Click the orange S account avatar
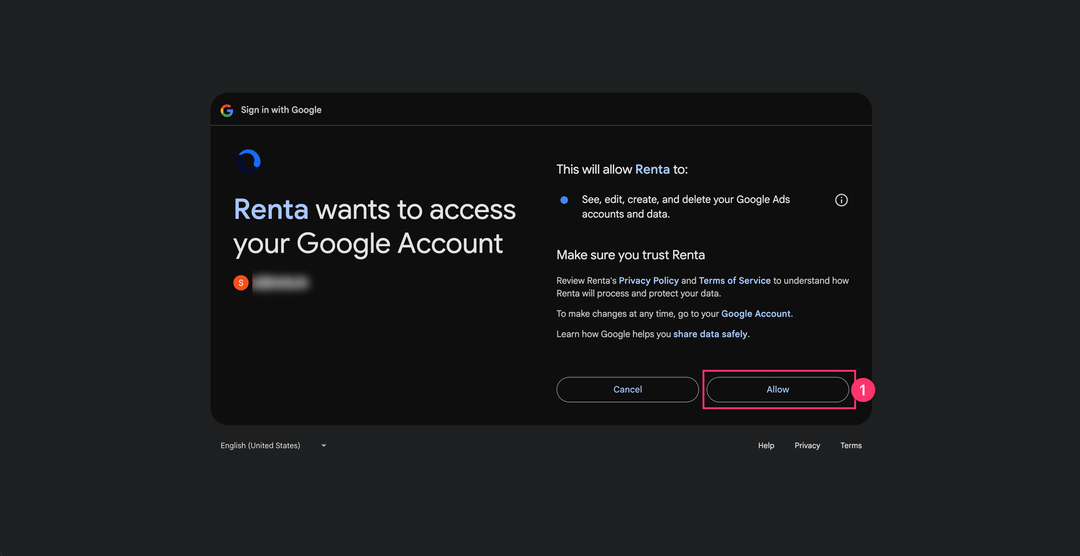 click(x=240, y=282)
